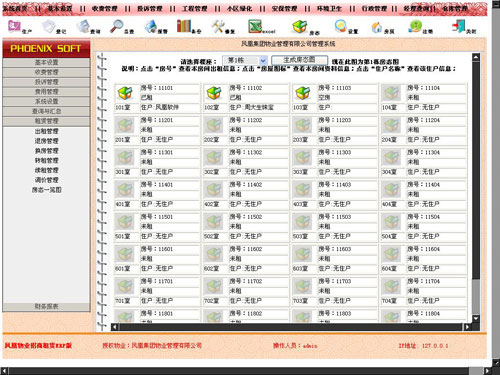Open 出租管理 sidebar link
This screenshot has height=375, width=500.
coord(46,131)
